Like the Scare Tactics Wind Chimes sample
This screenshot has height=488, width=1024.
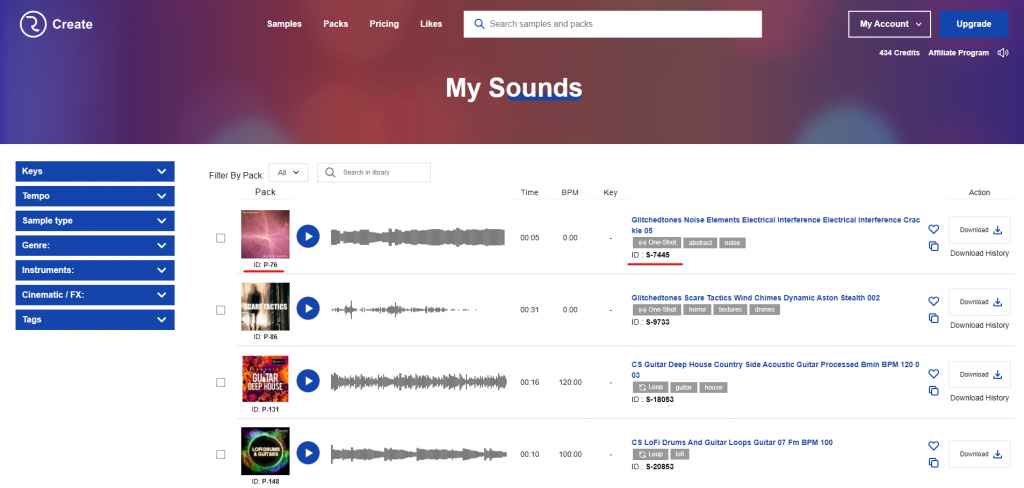coord(933,301)
